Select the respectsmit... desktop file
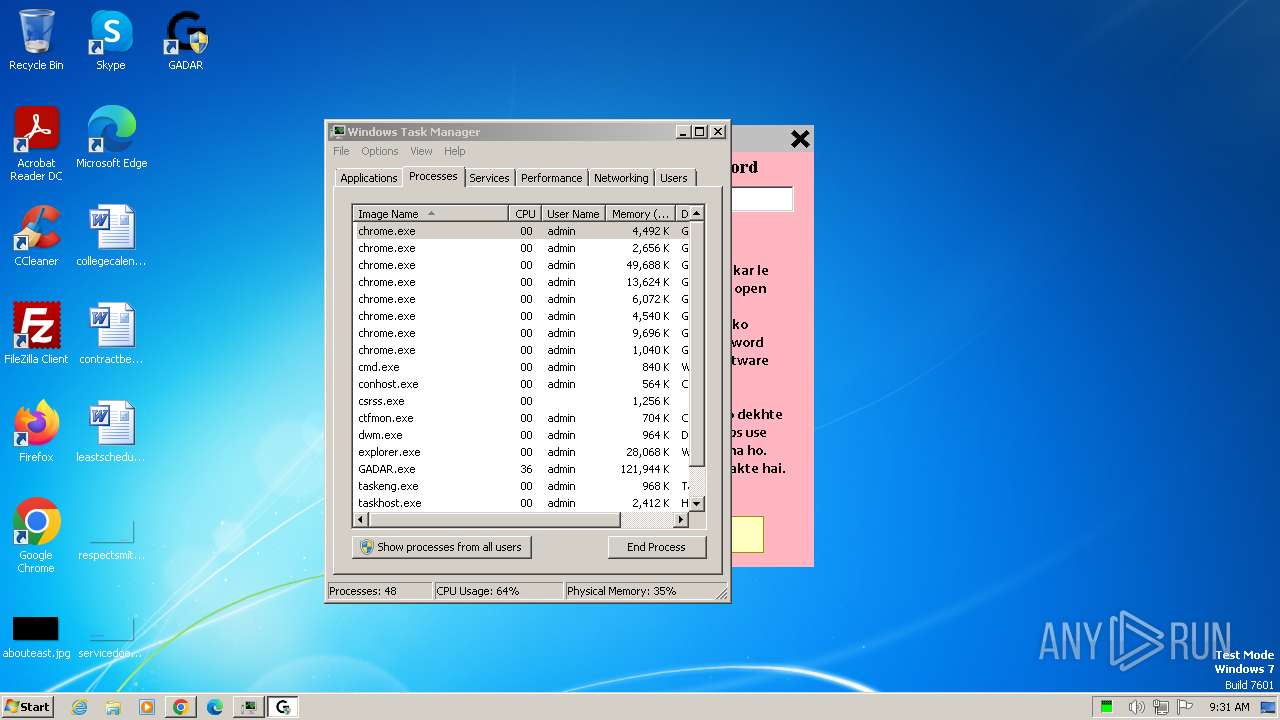 pos(111,540)
